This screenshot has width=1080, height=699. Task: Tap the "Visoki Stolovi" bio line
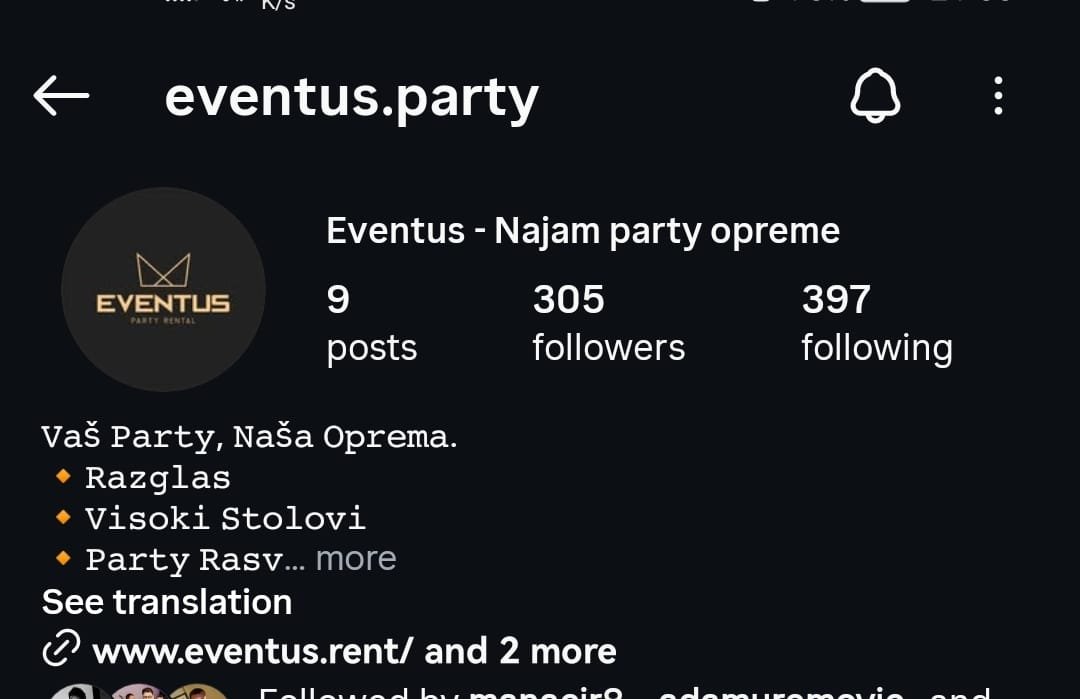point(225,518)
